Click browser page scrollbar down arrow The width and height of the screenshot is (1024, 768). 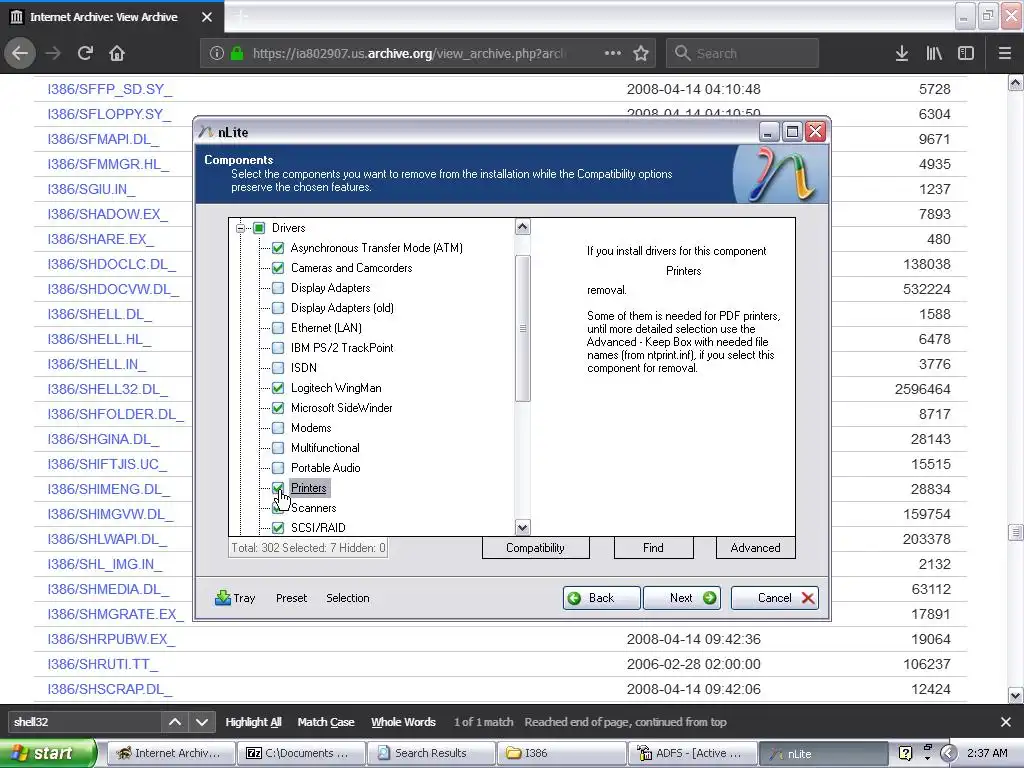[x=1016, y=695]
